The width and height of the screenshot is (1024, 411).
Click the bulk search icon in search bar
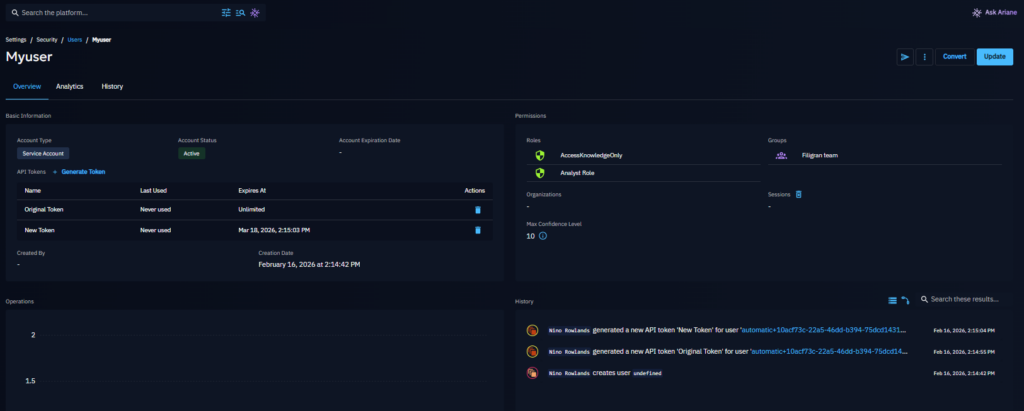click(x=240, y=13)
